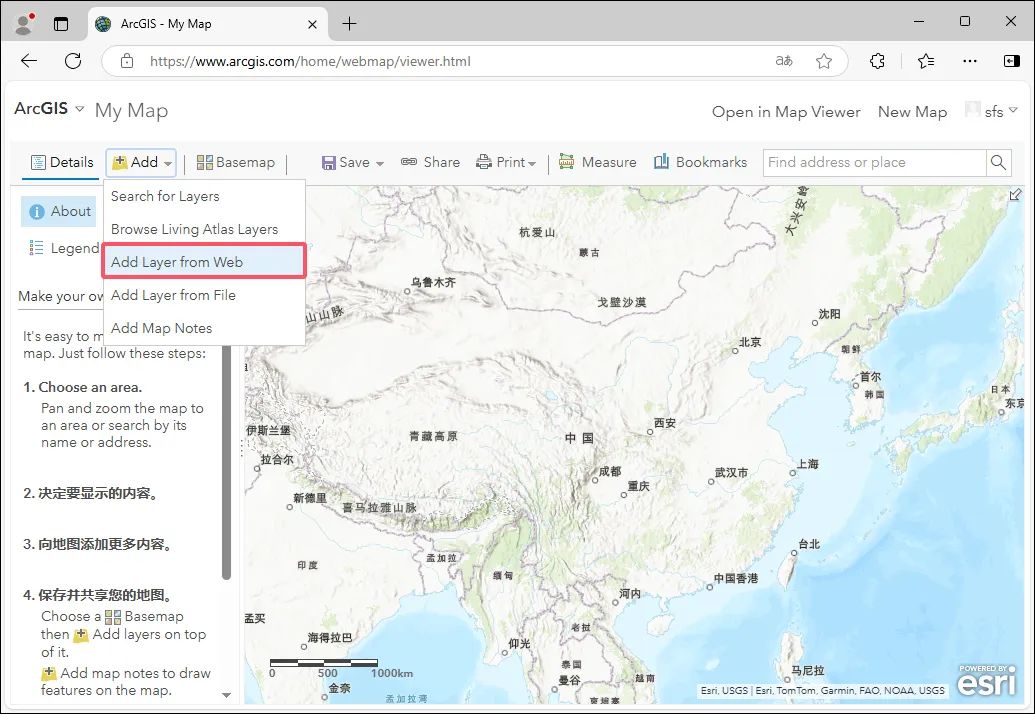Show the About panel
Screen dimensions: 1035x714
(59, 211)
